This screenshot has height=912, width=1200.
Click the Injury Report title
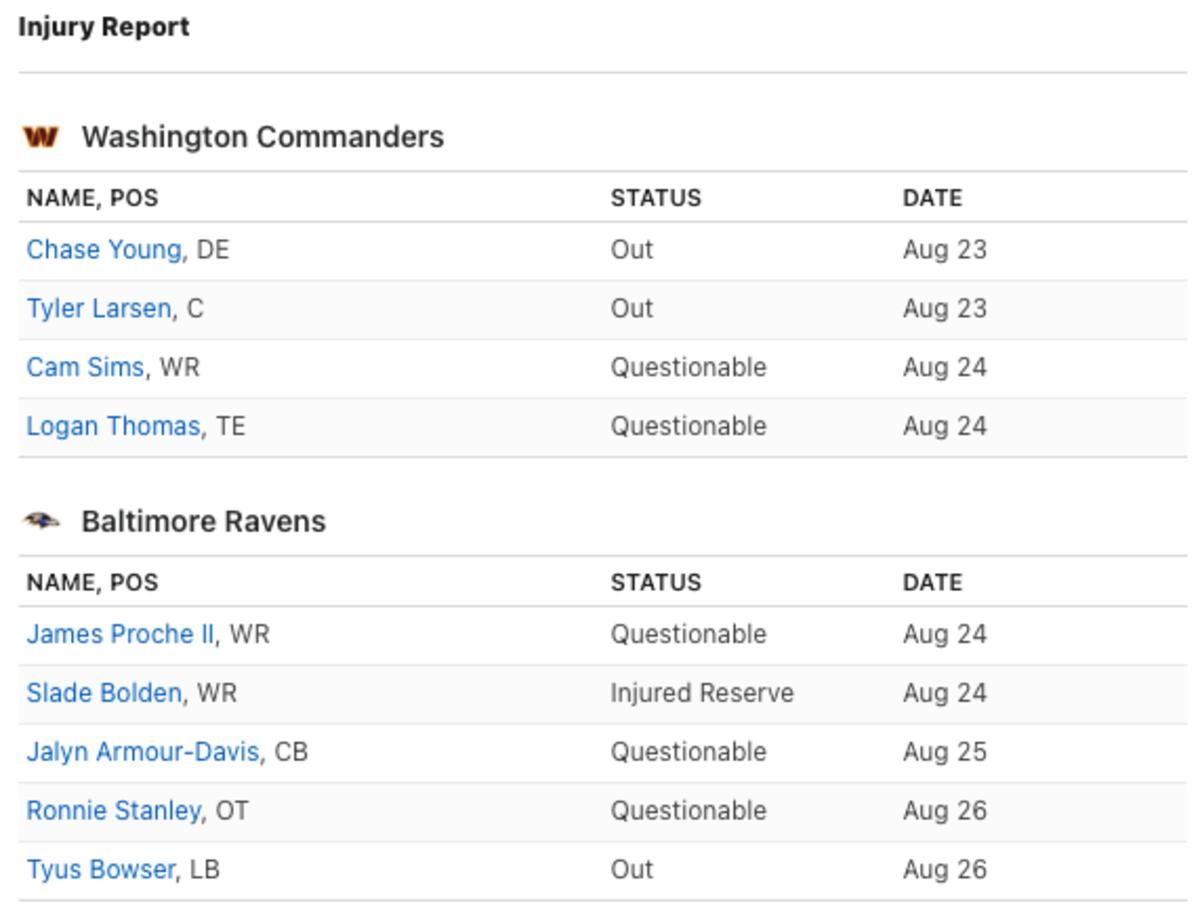pos(104,27)
